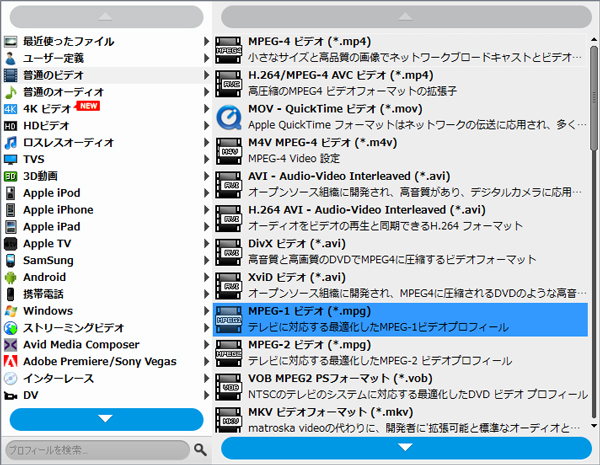Screen dimensions: 600x465
Task: Click the 普通のビデオ film strip icon
Action: [11, 75]
